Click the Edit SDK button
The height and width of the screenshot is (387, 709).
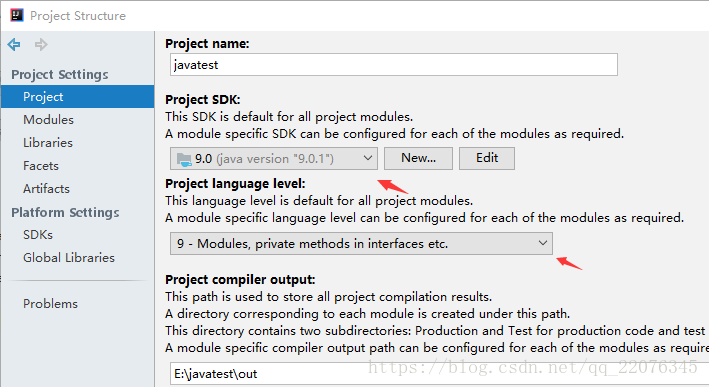pos(487,158)
